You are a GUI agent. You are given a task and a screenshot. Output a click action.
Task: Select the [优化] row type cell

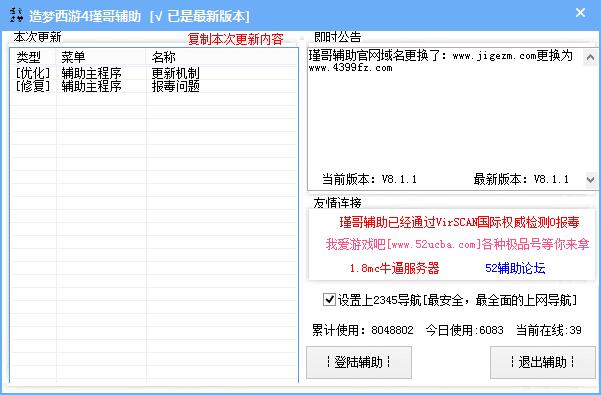coord(33,73)
